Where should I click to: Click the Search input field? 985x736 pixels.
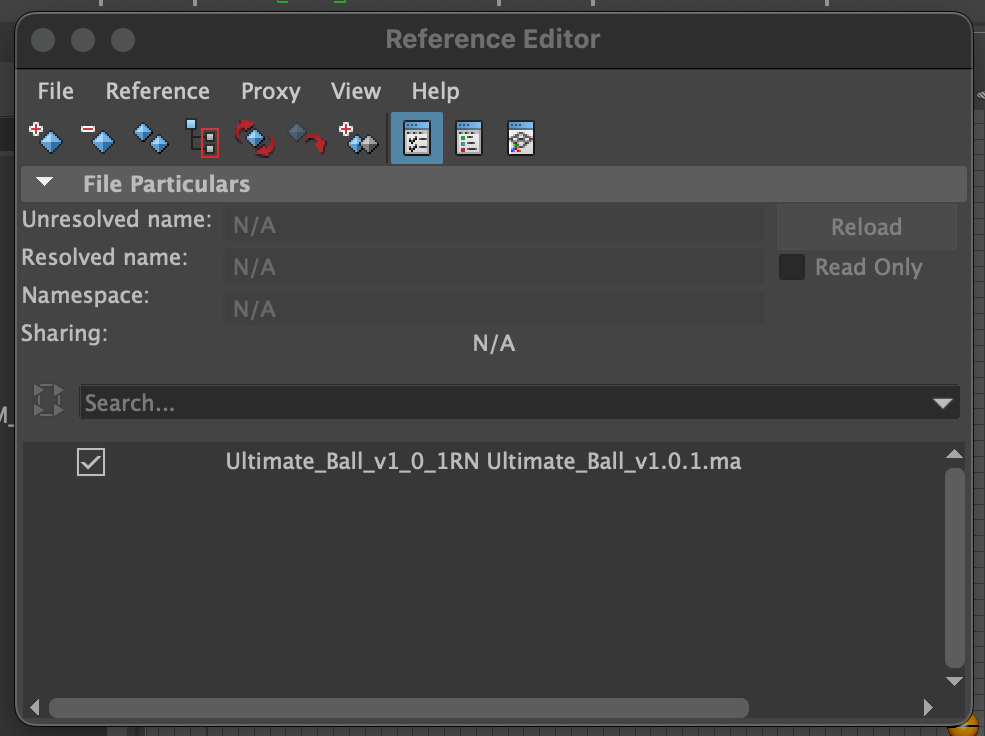tap(519, 403)
